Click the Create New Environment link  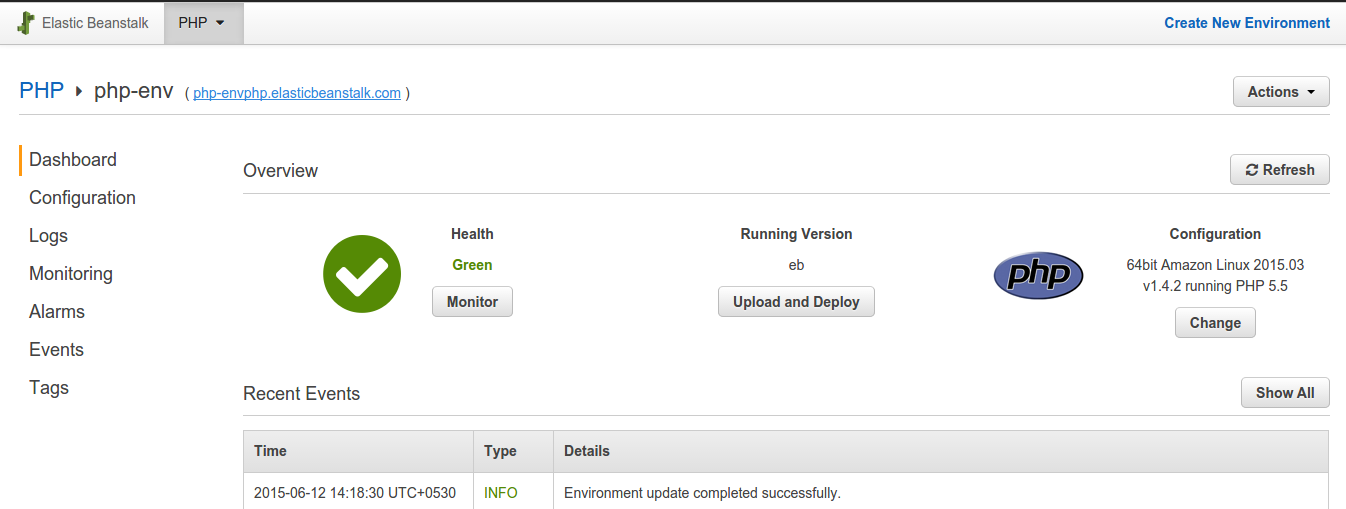[1247, 23]
